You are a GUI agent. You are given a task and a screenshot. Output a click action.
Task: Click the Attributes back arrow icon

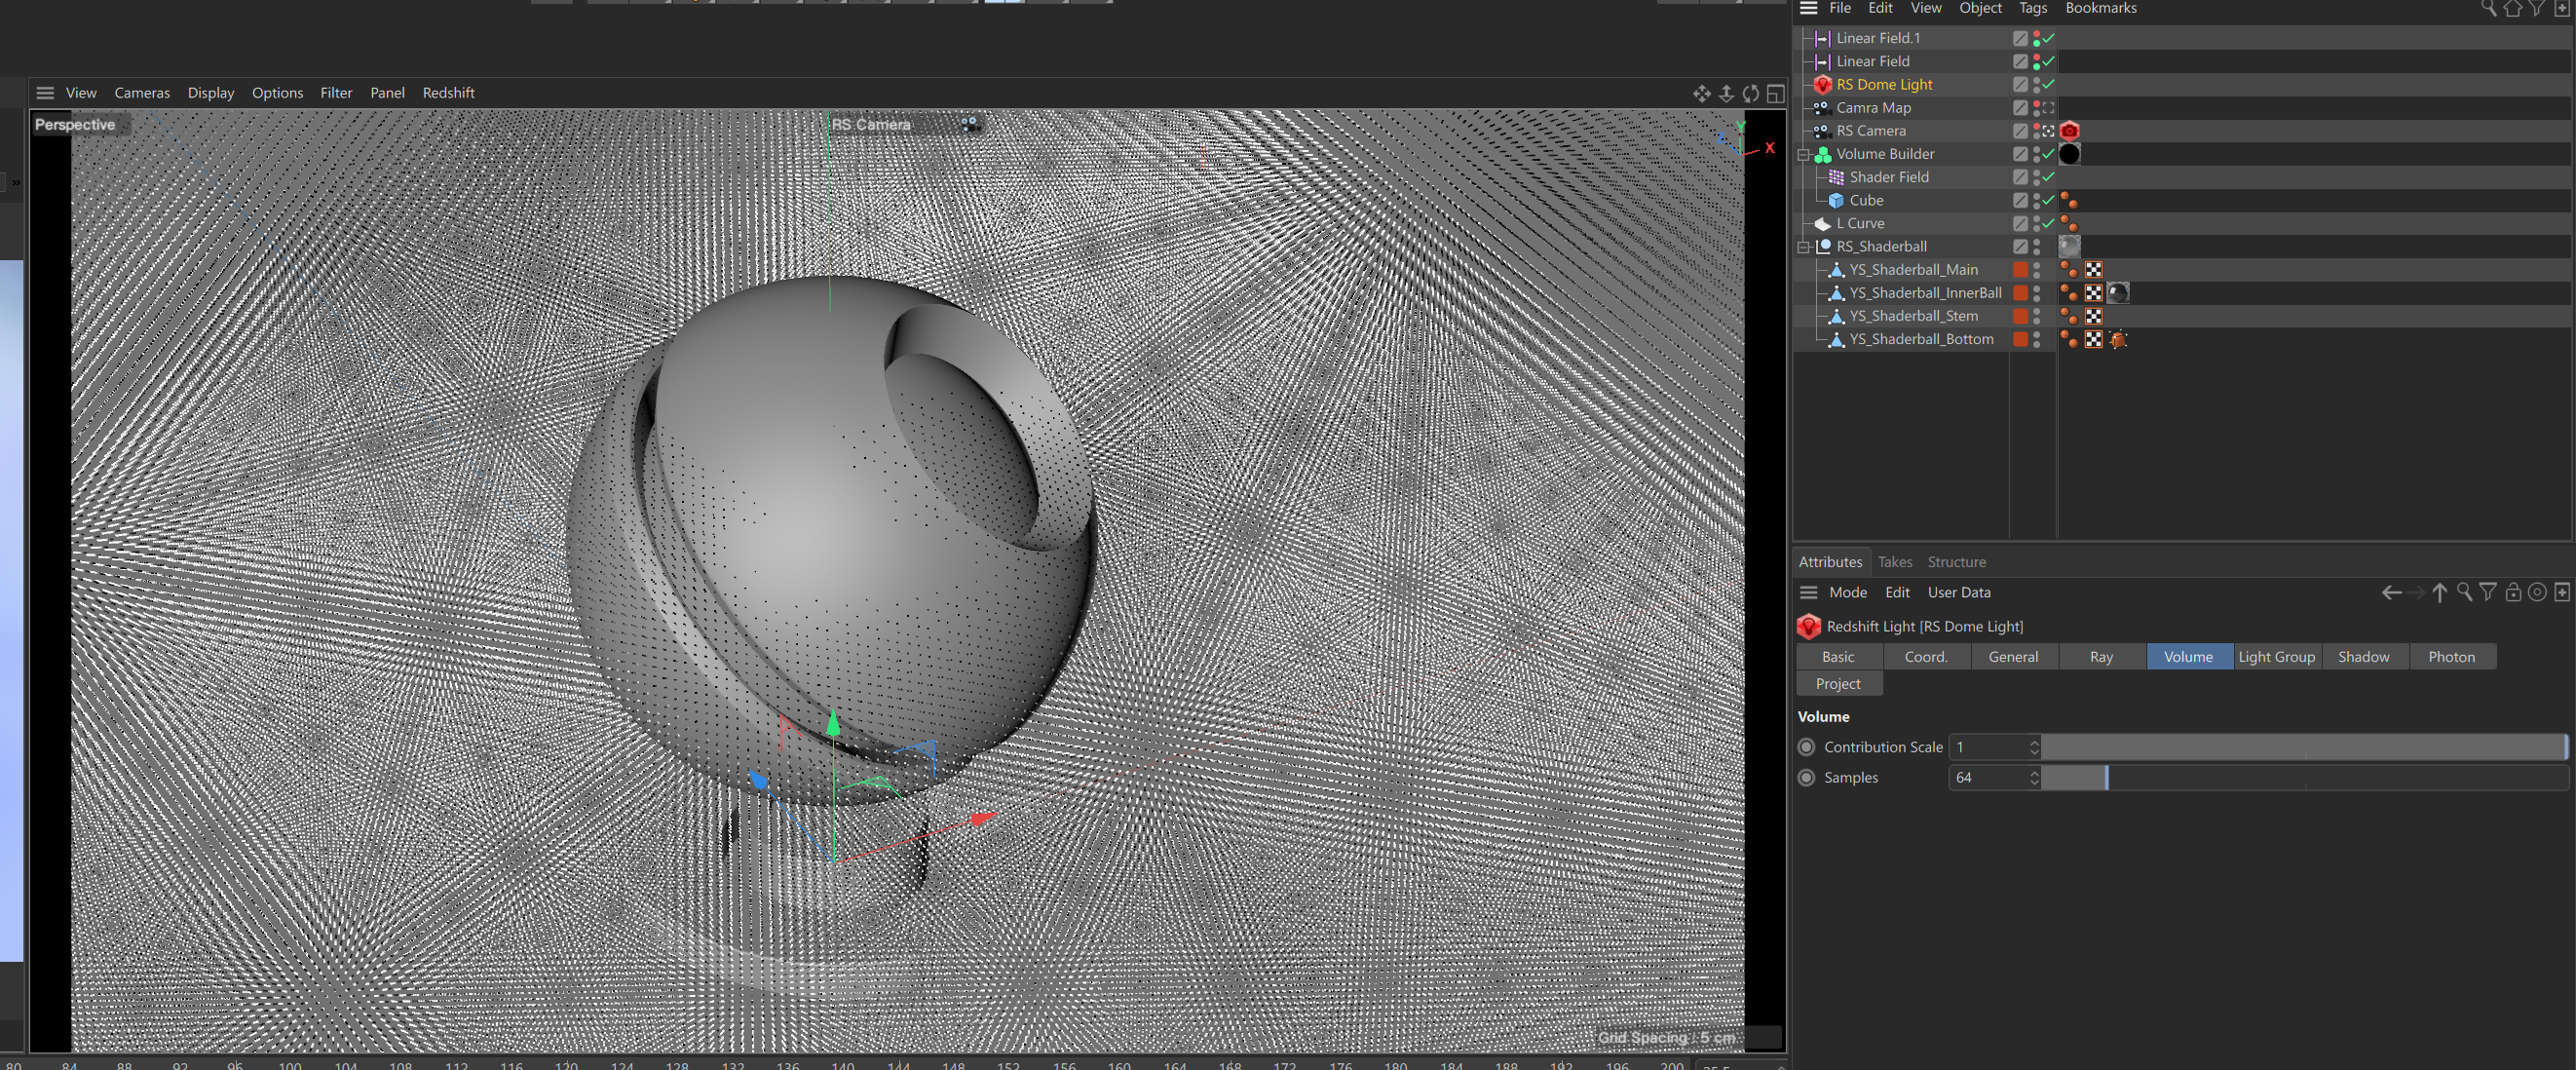click(2391, 593)
